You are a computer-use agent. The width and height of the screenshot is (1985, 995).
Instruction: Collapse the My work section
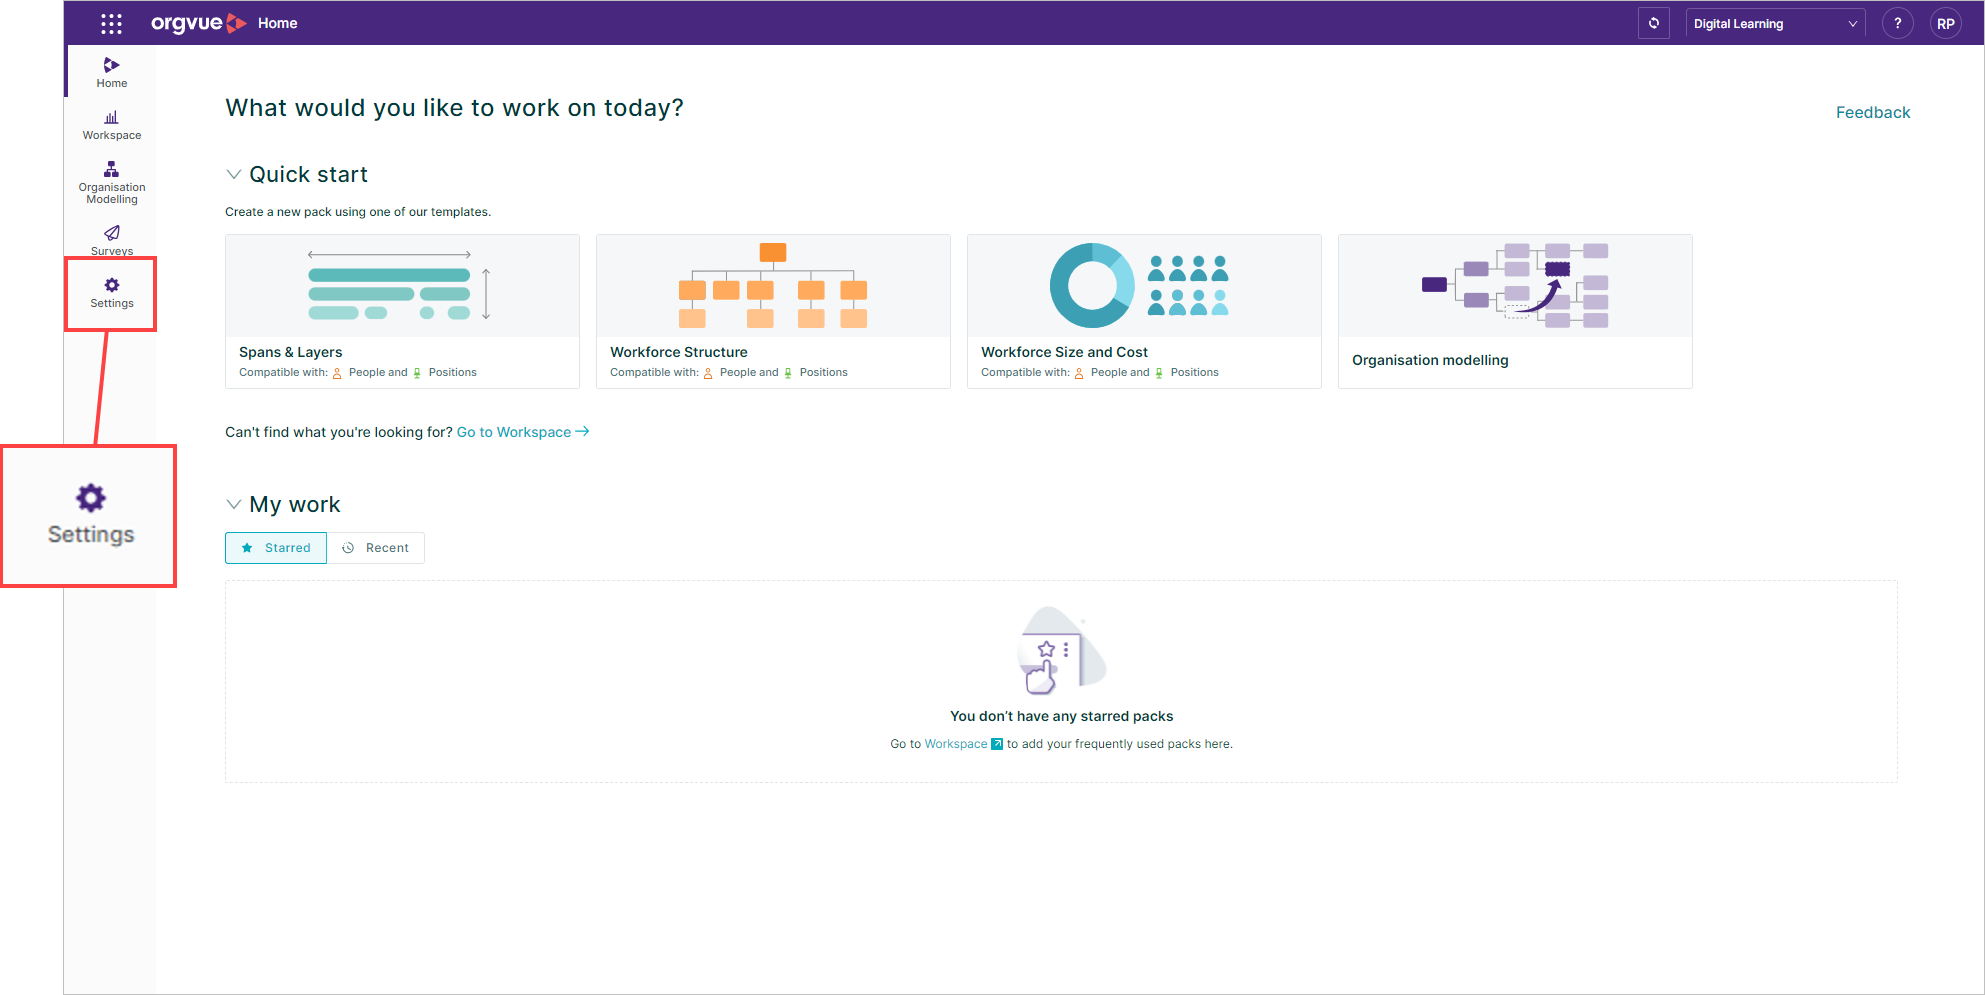point(234,504)
